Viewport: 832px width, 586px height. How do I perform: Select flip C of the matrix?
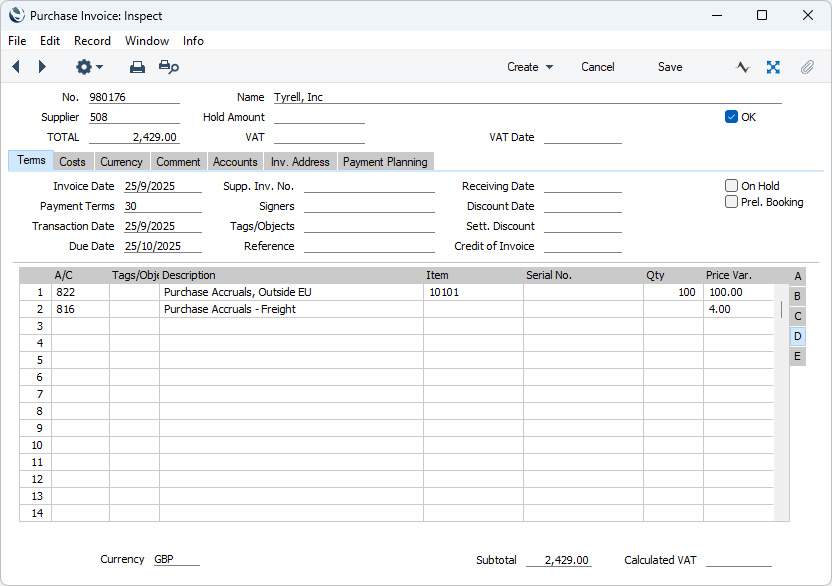click(798, 316)
